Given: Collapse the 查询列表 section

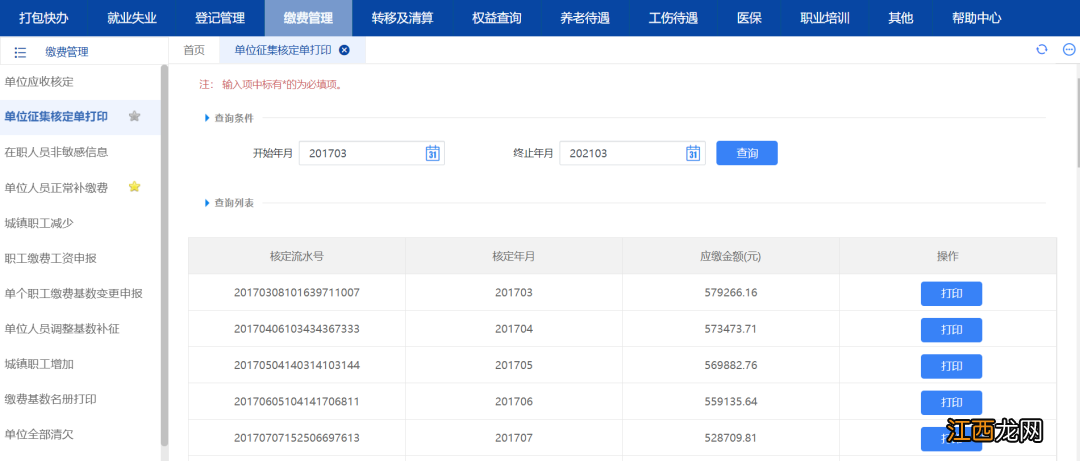Looking at the screenshot, I should pyautogui.click(x=207, y=203).
